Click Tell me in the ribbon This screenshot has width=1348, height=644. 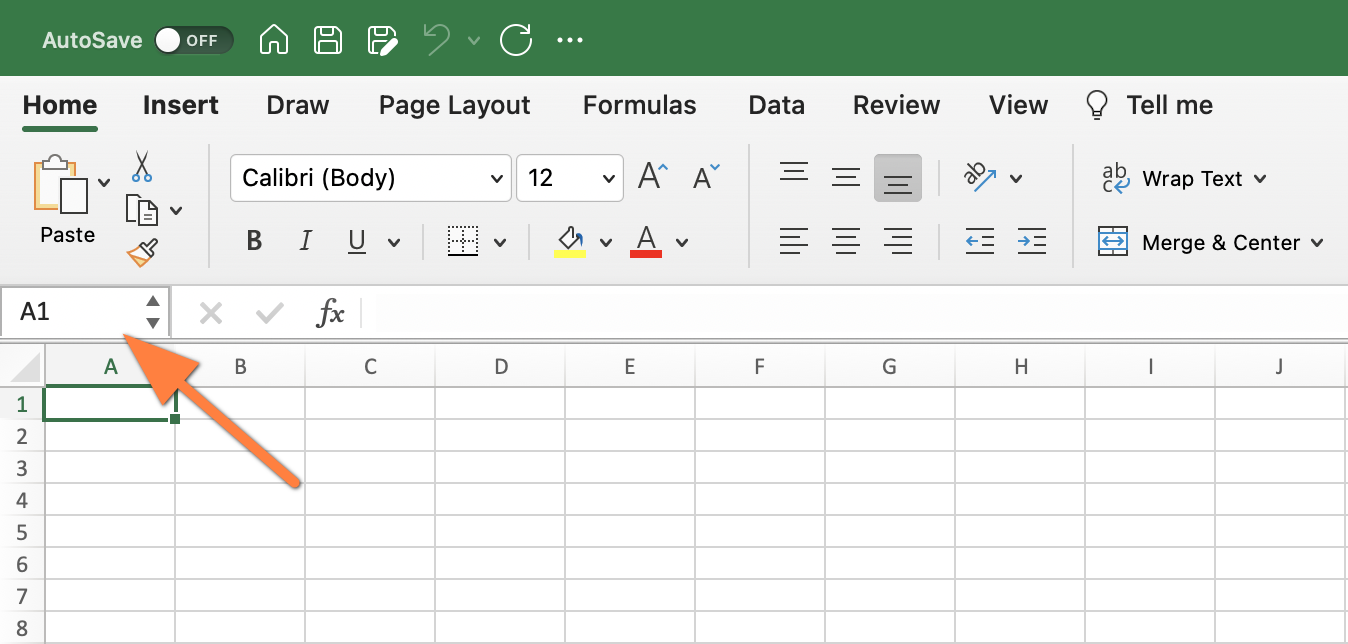point(1169,104)
